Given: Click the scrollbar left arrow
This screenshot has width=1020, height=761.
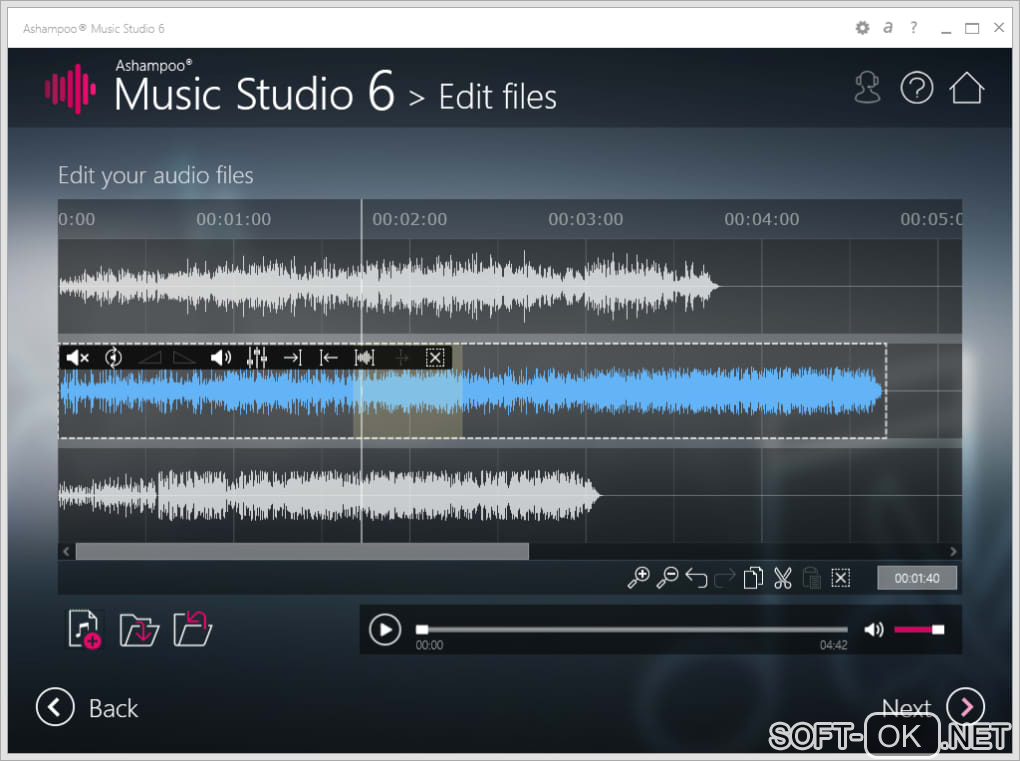Looking at the screenshot, I should 66,552.
